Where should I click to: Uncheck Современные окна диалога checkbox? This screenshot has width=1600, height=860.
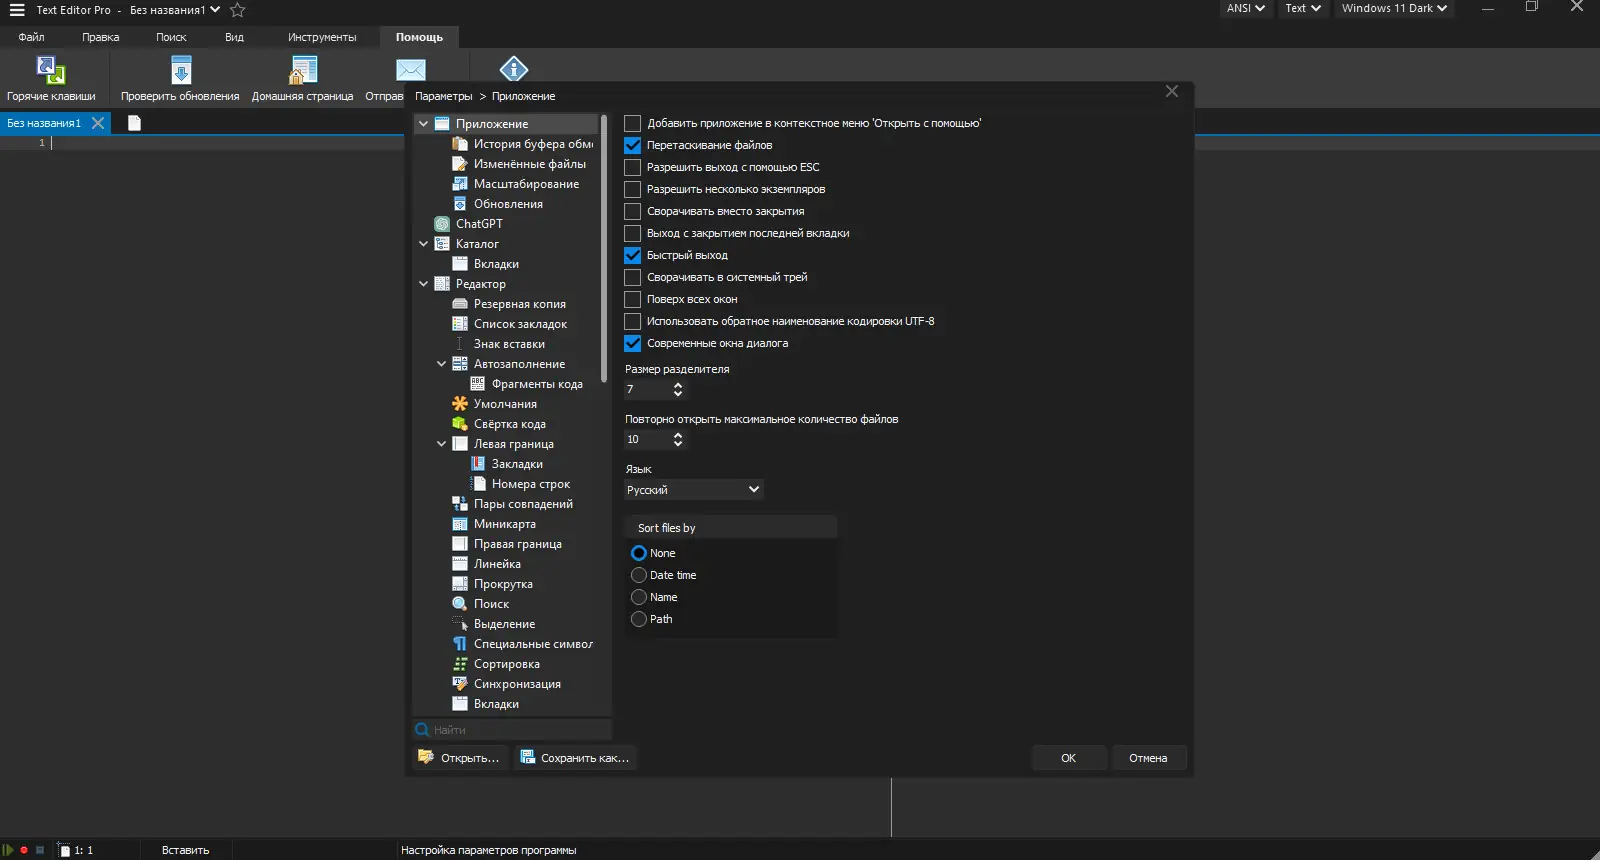click(633, 343)
